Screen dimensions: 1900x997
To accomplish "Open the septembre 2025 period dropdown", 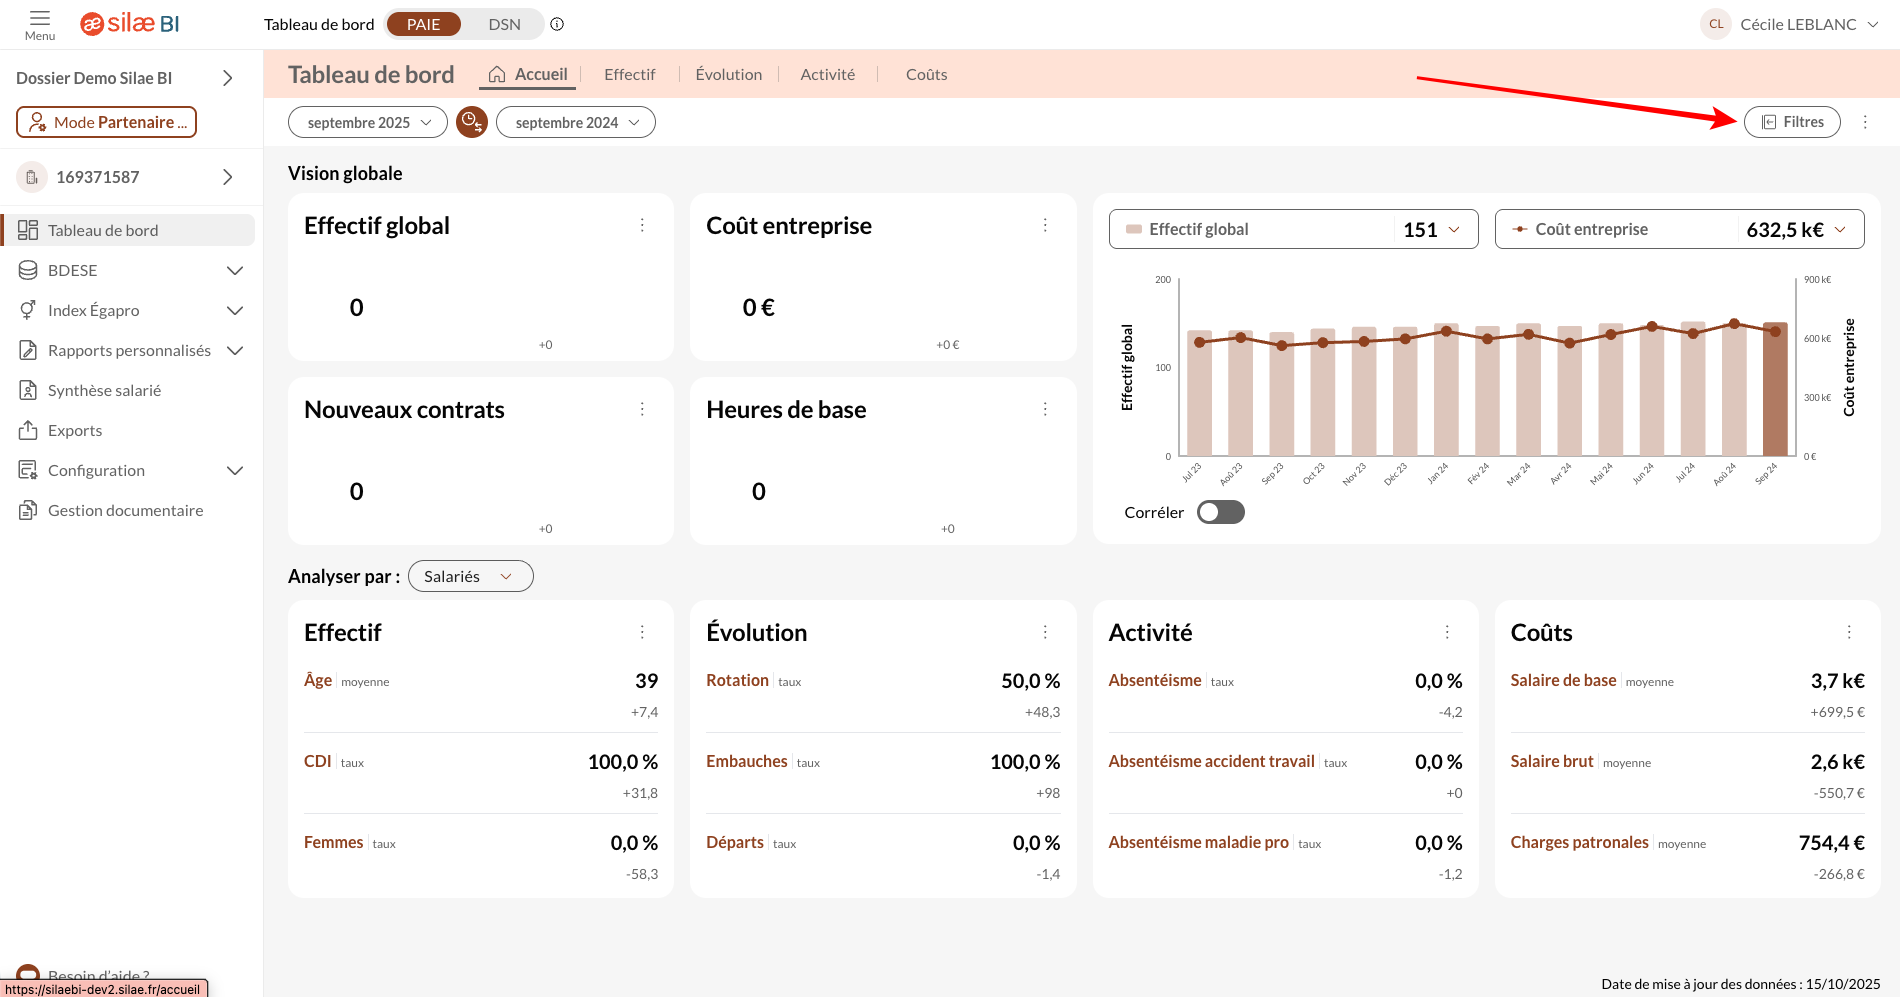I will pyautogui.click(x=368, y=122).
